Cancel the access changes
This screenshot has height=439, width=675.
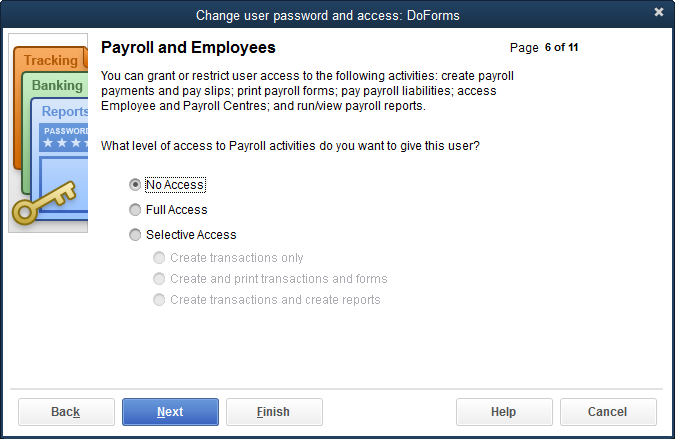pyautogui.click(x=608, y=412)
